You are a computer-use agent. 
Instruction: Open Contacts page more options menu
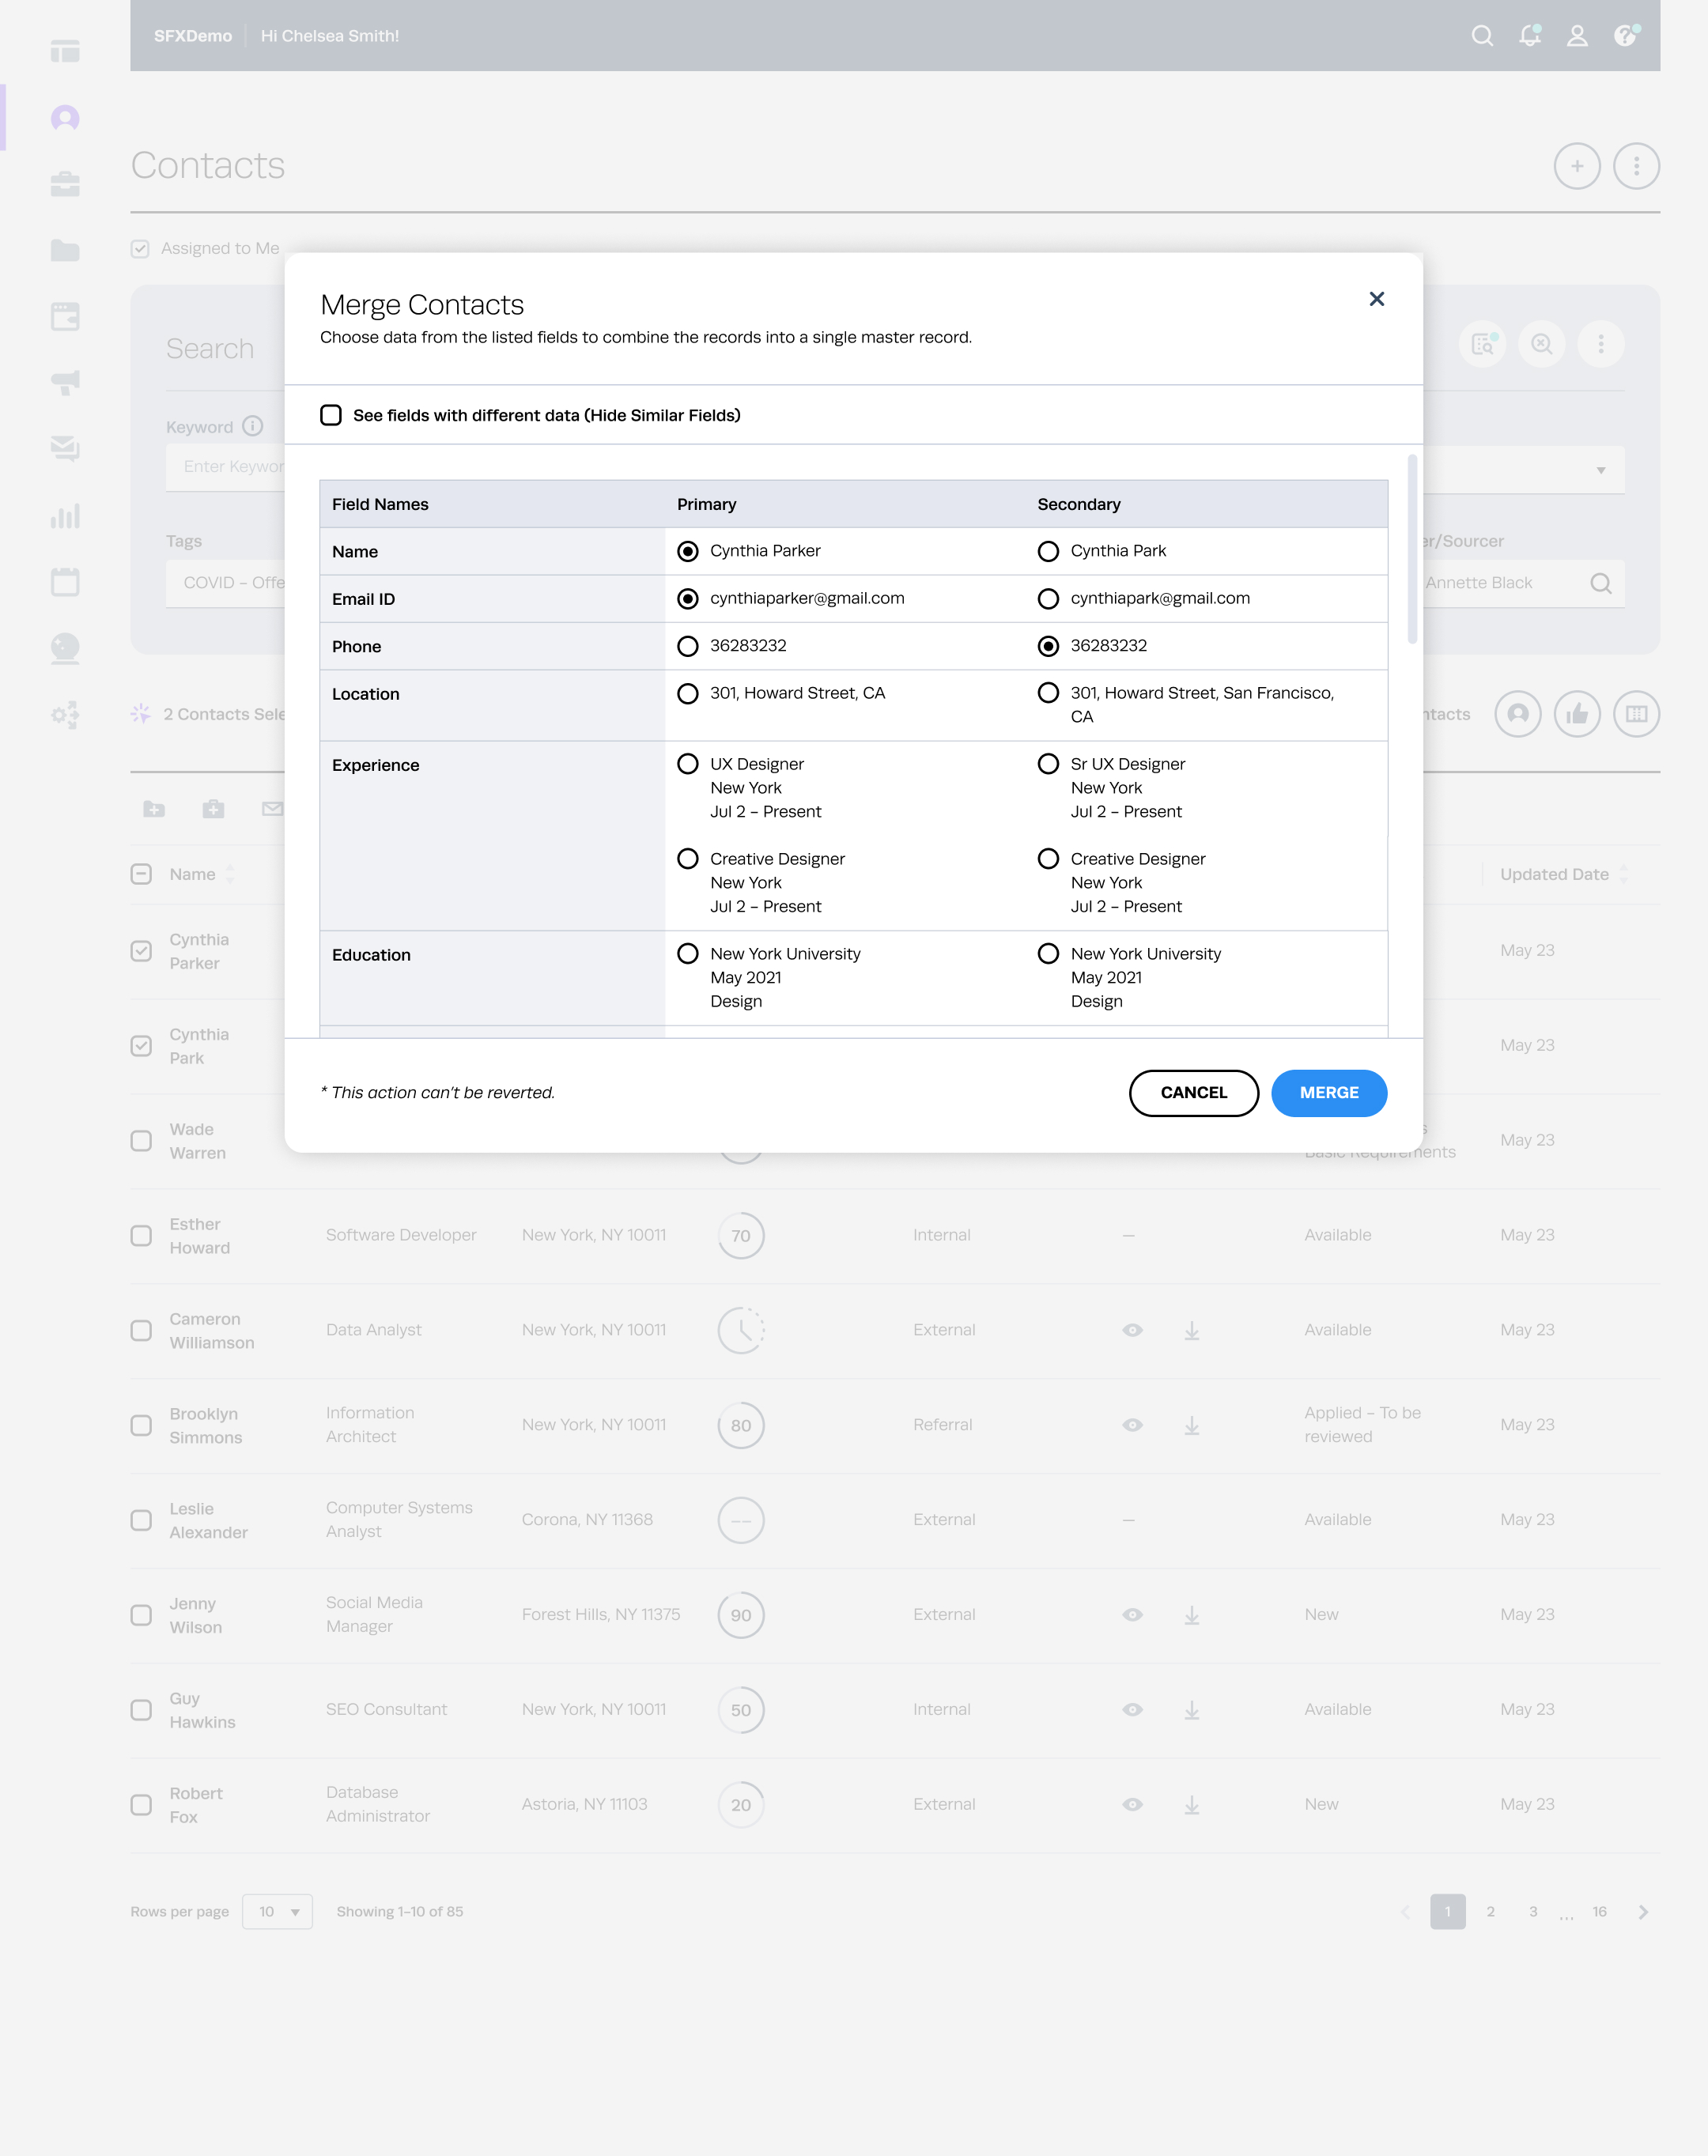click(1636, 166)
